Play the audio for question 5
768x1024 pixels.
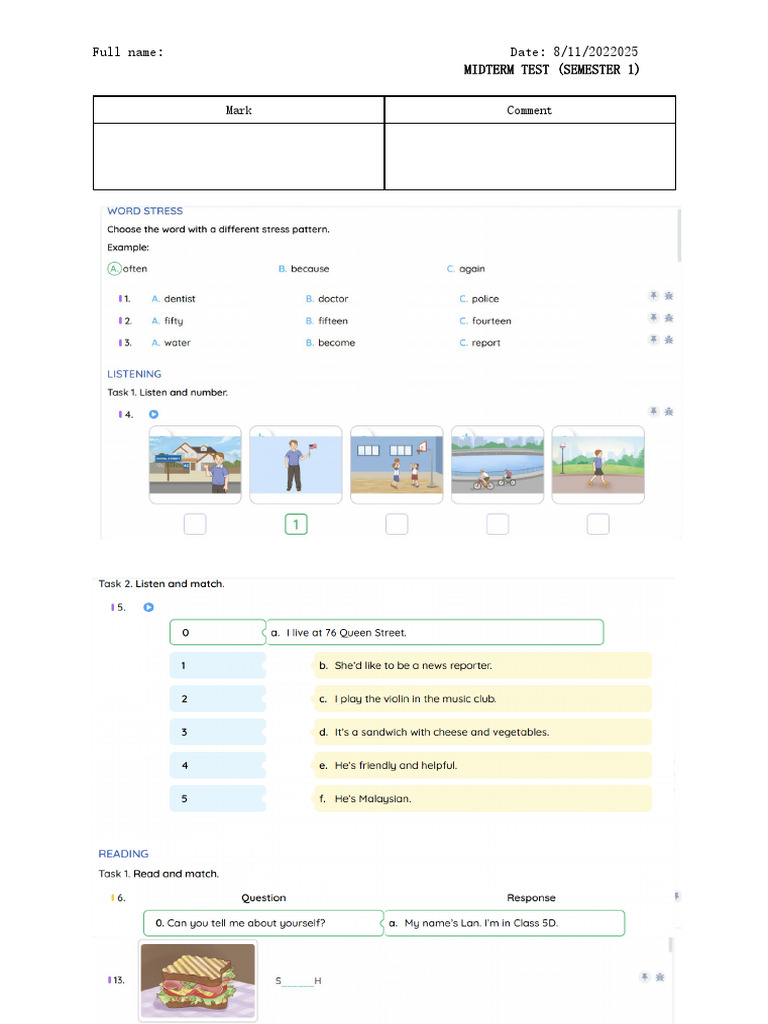pyautogui.click(x=148, y=607)
